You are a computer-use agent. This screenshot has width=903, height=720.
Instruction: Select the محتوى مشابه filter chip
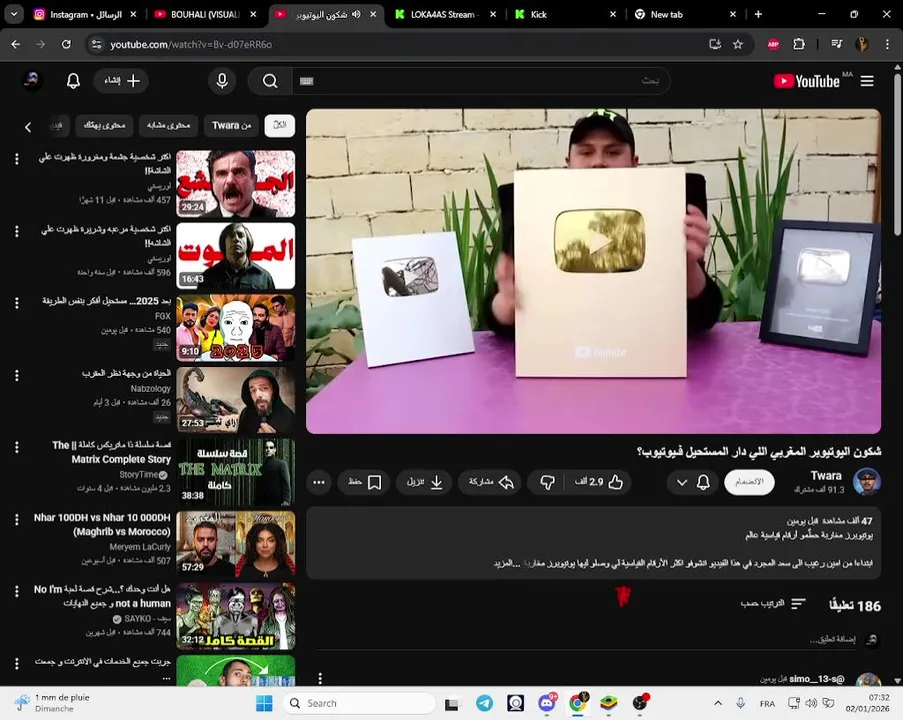click(x=168, y=126)
